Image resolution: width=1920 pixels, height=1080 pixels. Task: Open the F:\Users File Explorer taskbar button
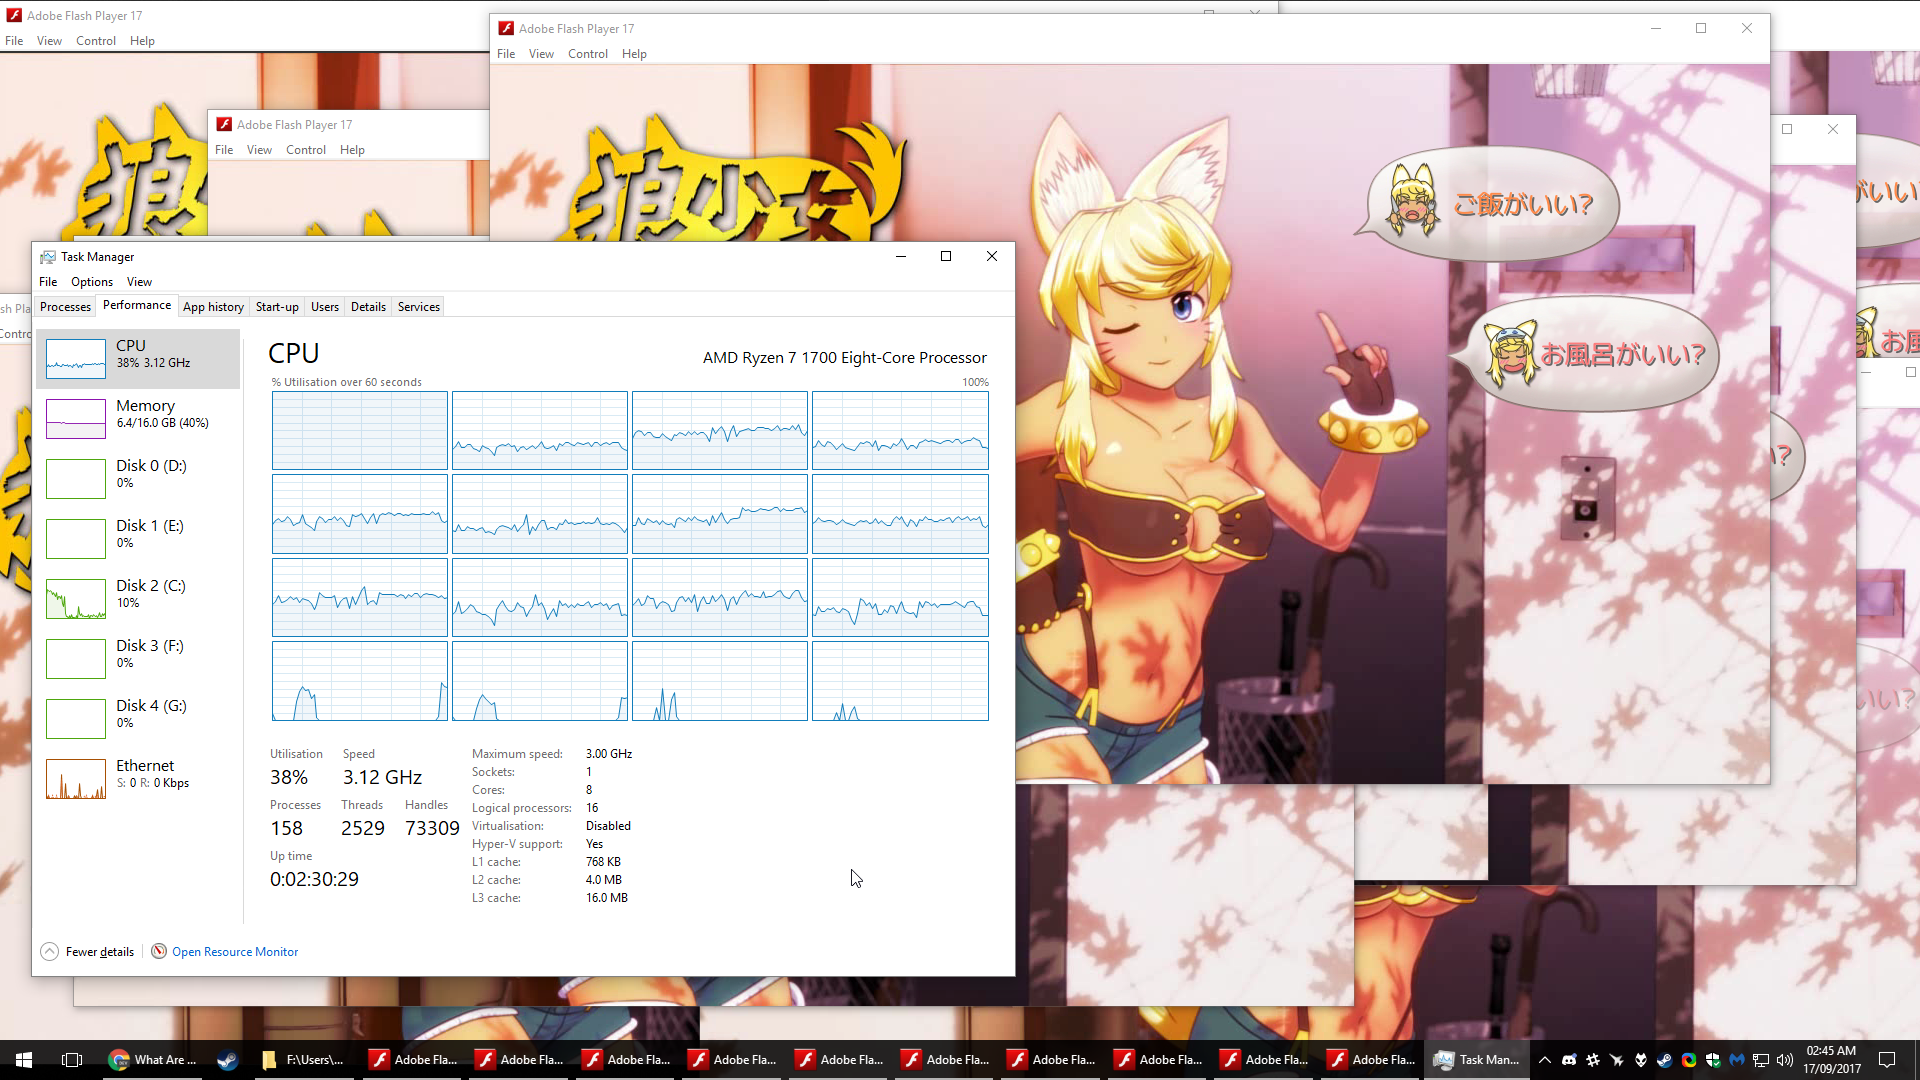(x=304, y=1060)
